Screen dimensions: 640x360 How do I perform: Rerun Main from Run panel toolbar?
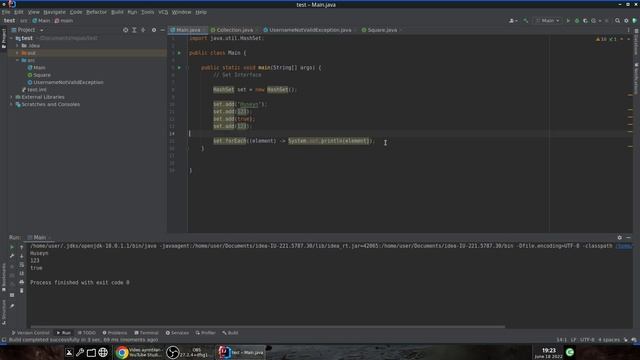(x=12, y=247)
